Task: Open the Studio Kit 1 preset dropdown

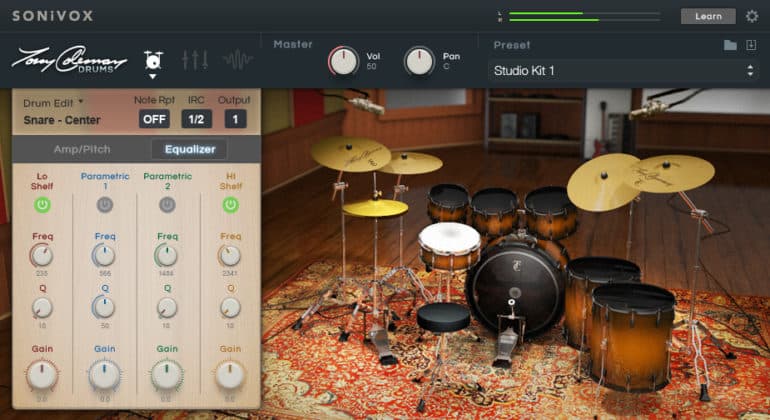Action: tap(623, 70)
